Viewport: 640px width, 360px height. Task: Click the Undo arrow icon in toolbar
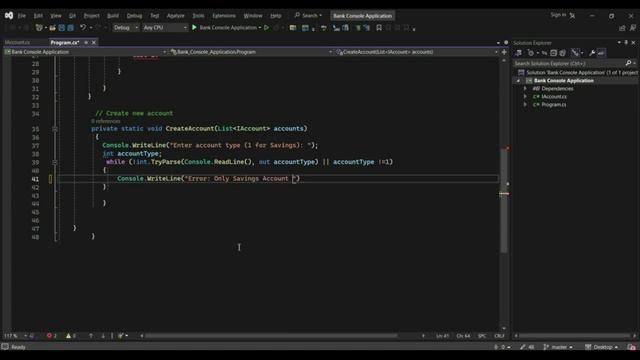(x=83, y=28)
